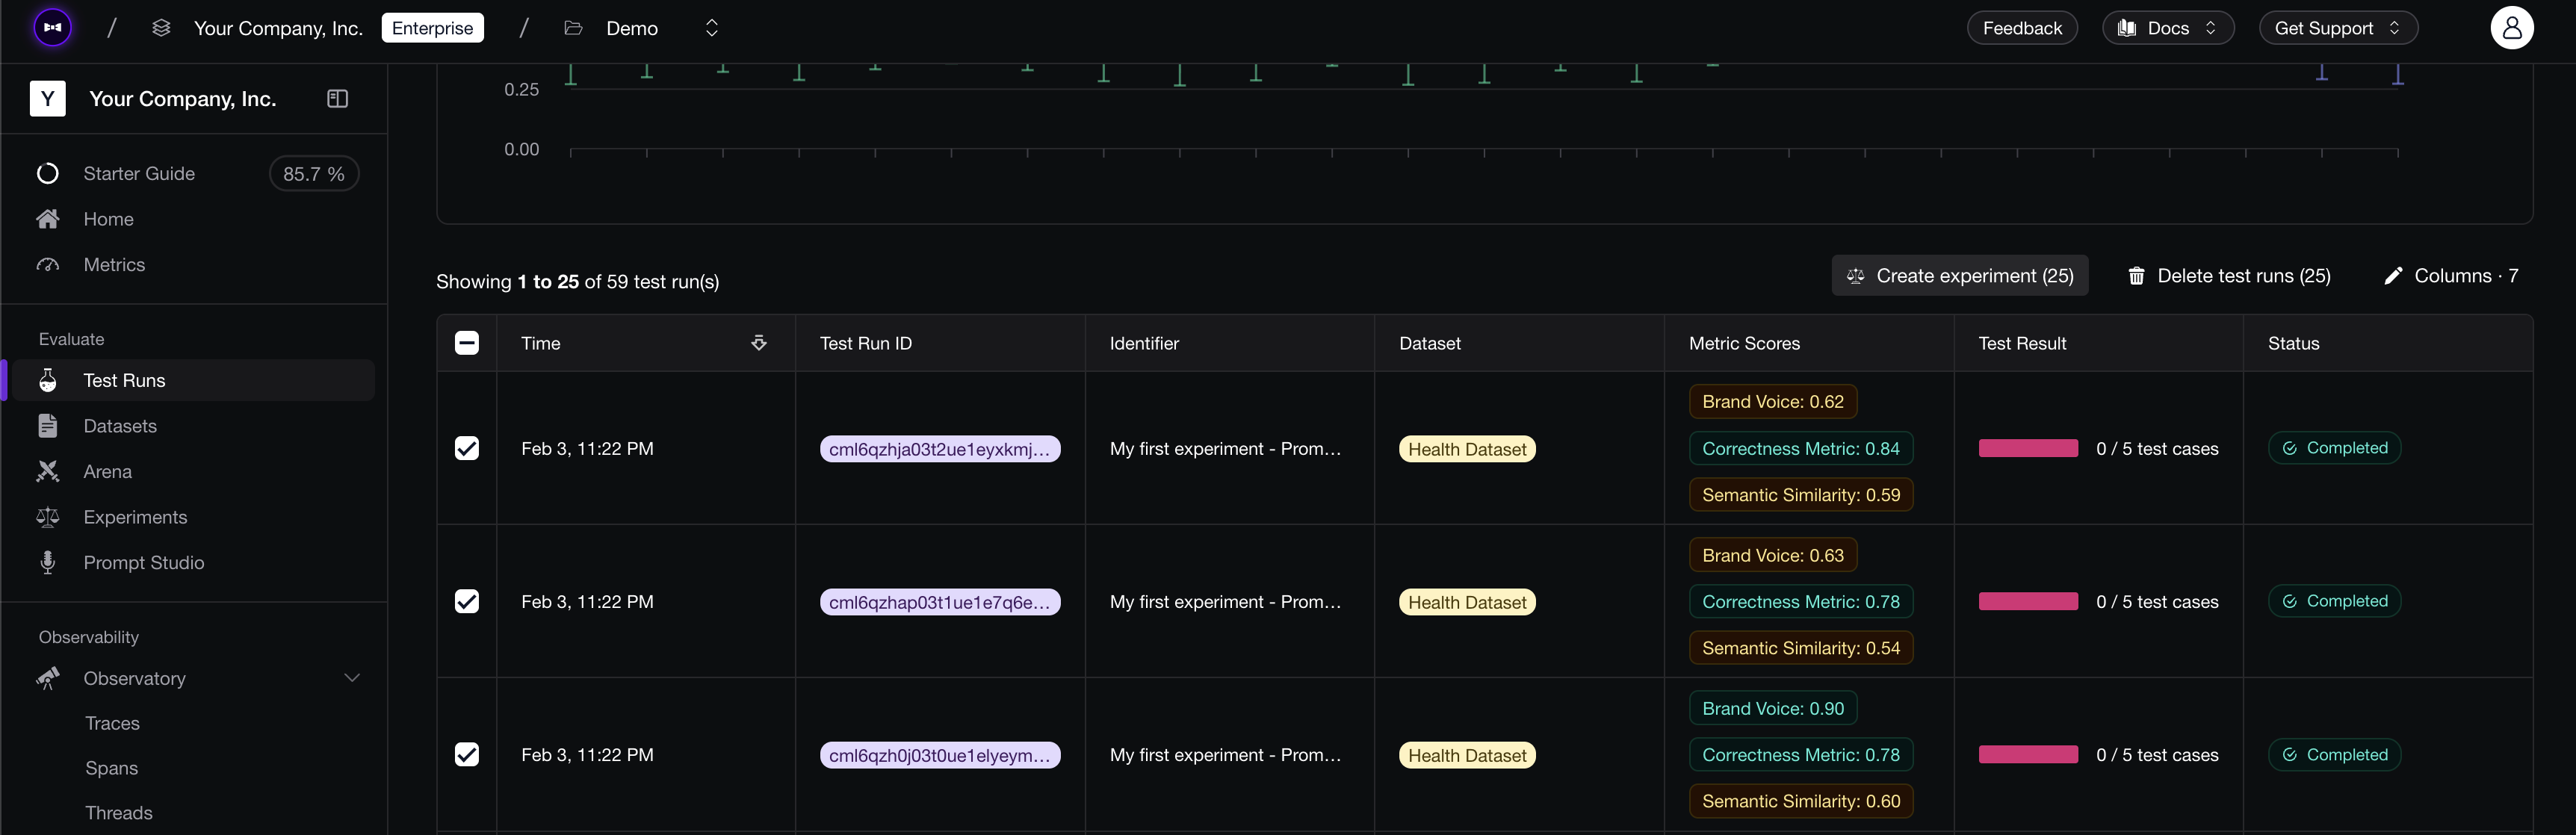
Task: Open Experiments in the sidebar
Action: click(135, 517)
